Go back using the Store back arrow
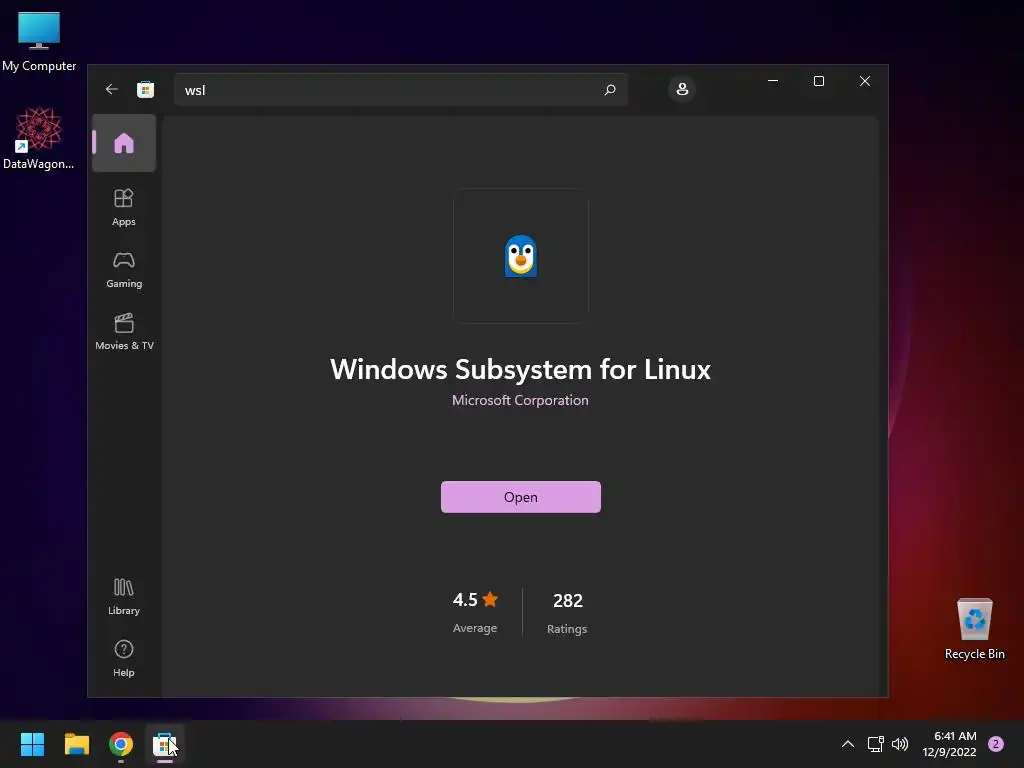 (112, 89)
